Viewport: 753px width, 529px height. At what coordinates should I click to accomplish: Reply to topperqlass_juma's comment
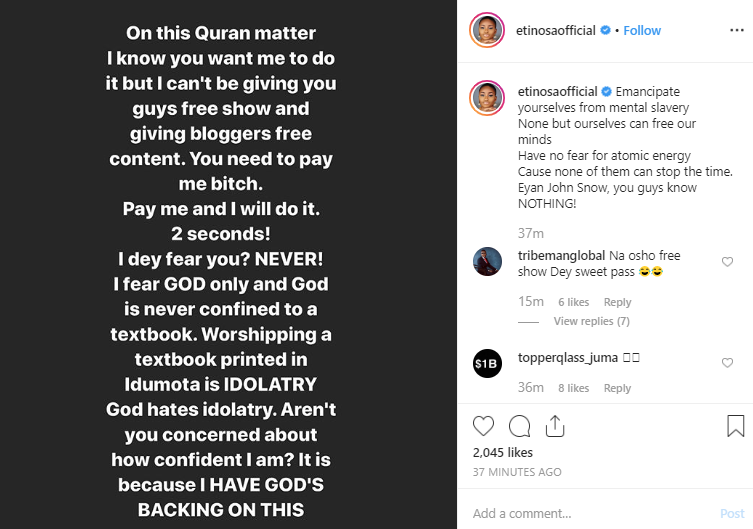point(617,388)
